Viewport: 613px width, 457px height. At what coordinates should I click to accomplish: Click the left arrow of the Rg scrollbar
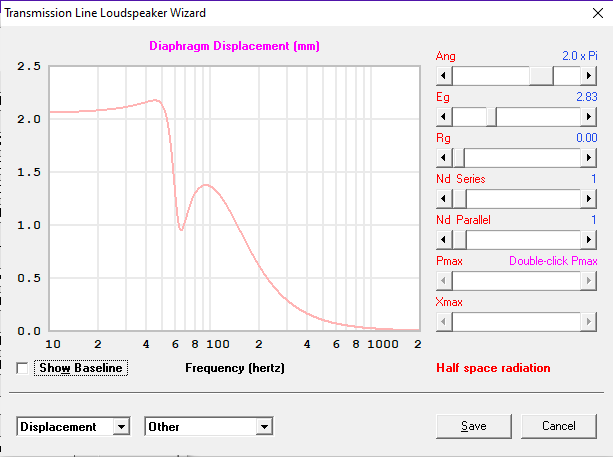coord(444,158)
